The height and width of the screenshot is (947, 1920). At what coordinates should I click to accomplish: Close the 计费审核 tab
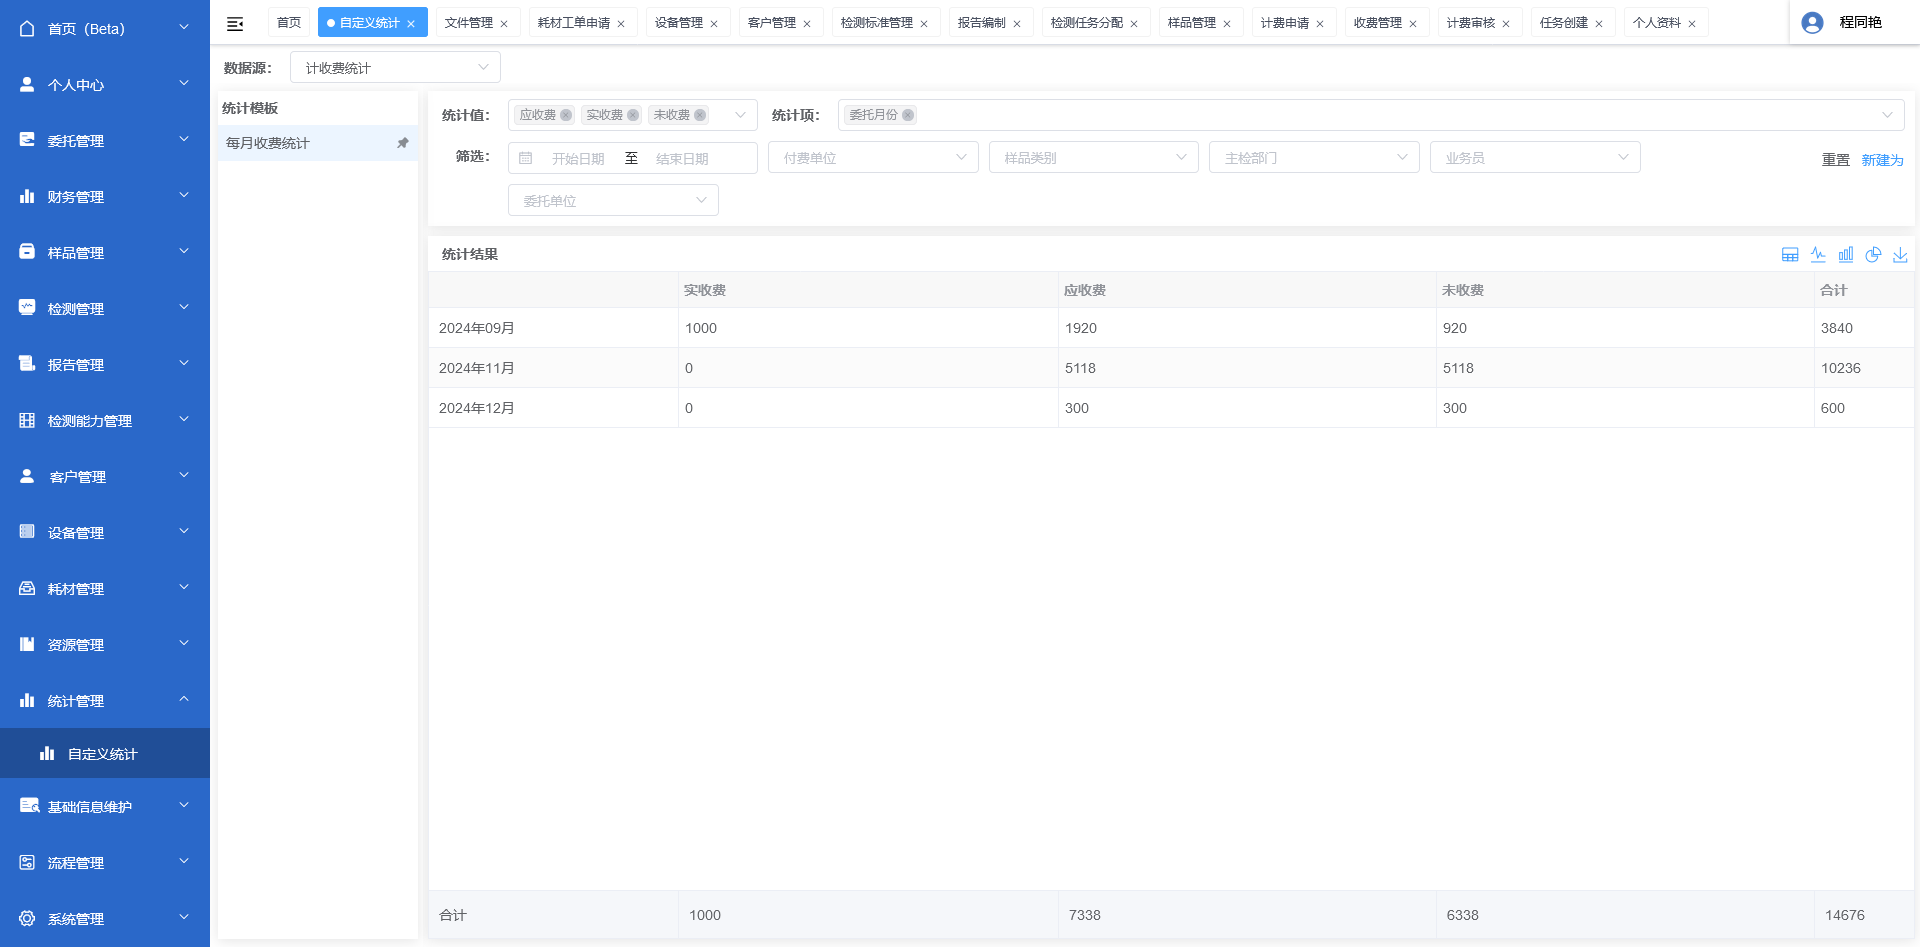coord(1506,23)
